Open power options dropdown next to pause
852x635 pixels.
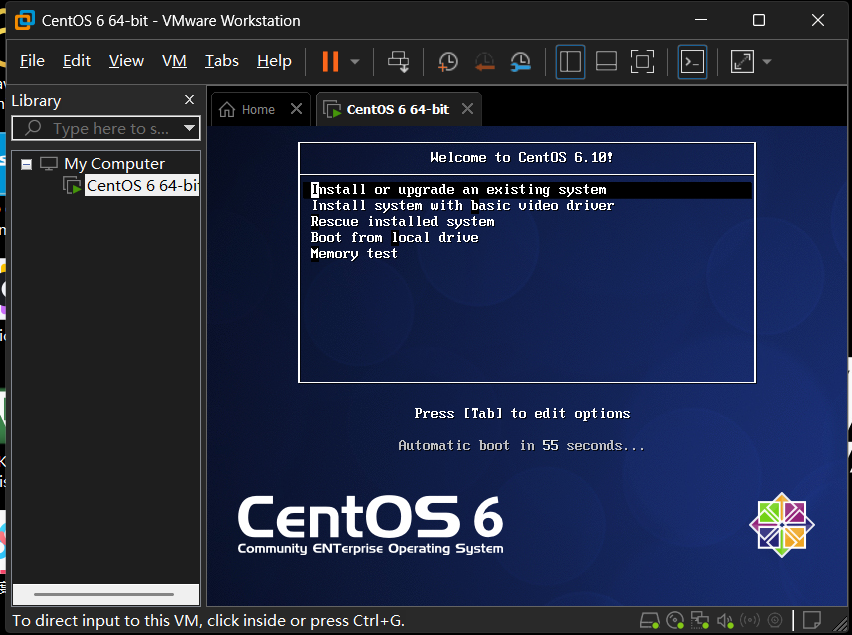(355, 61)
